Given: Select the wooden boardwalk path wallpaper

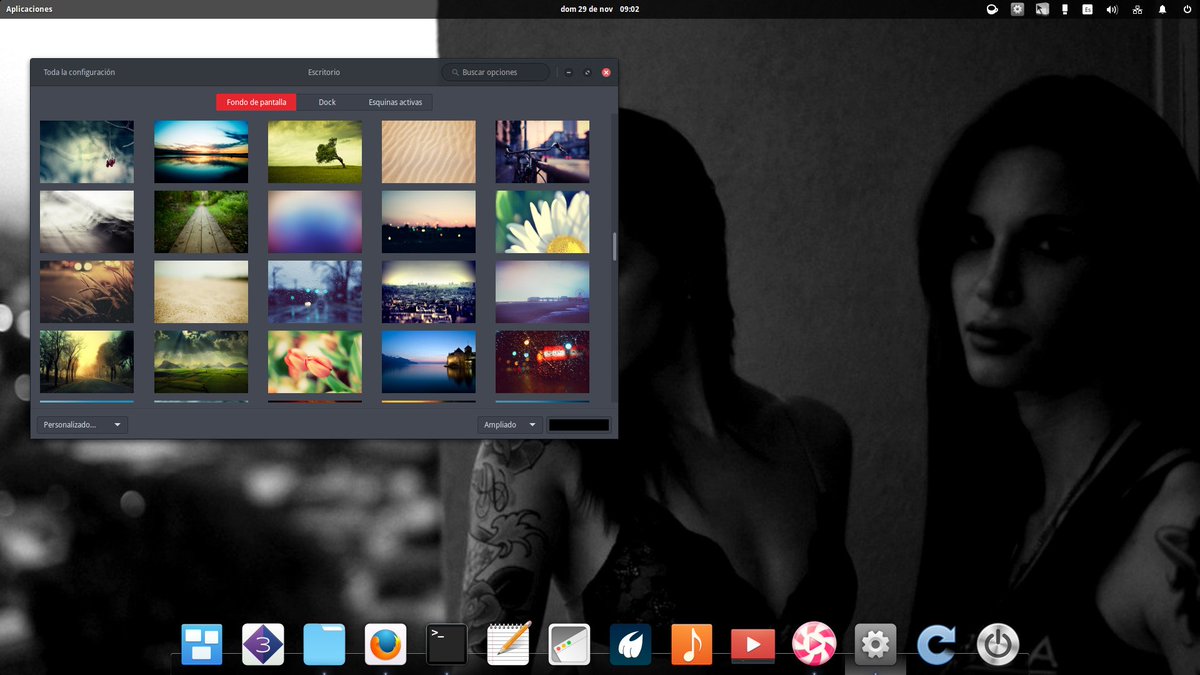Looking at the screenshot, I should tap(201, 222).
